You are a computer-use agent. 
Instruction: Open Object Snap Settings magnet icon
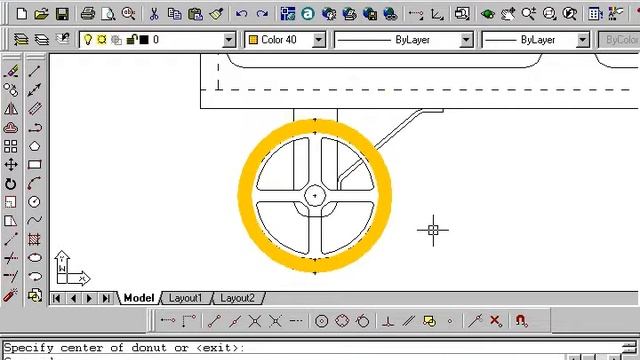(521, 321)
